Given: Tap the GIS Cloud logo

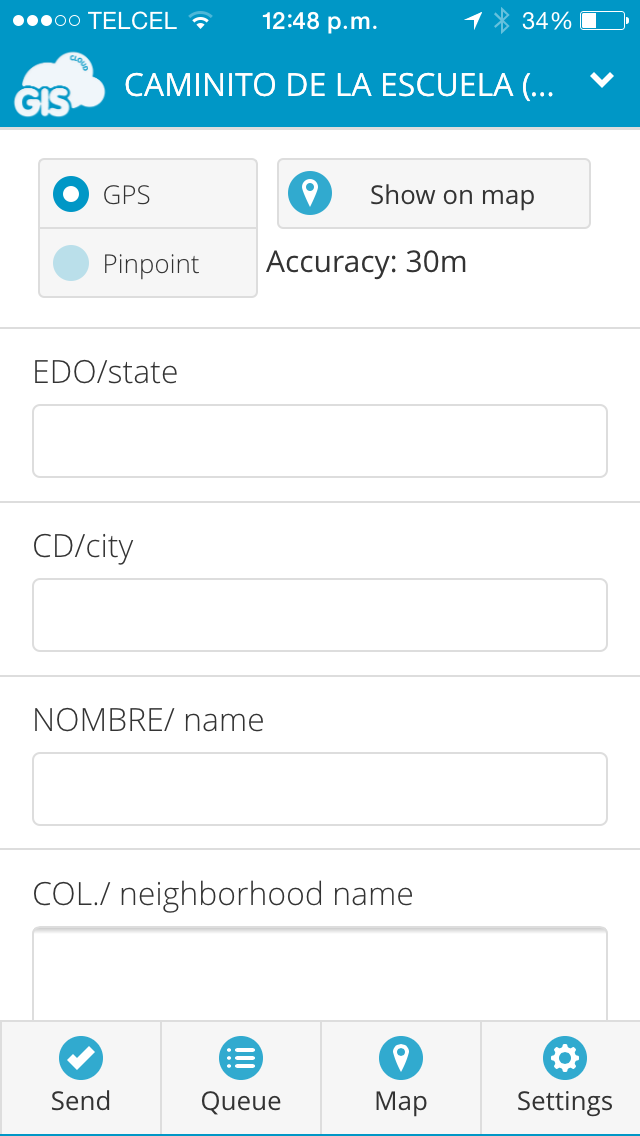Looking at the screenshot, I should click(x=58, y=86).
